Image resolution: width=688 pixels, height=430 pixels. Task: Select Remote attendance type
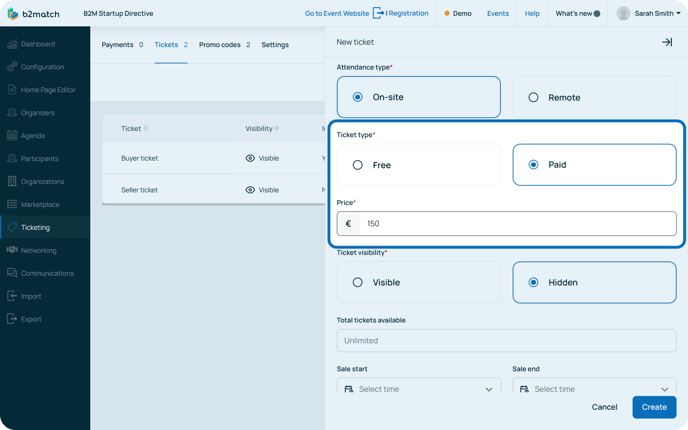coord(594,97)
